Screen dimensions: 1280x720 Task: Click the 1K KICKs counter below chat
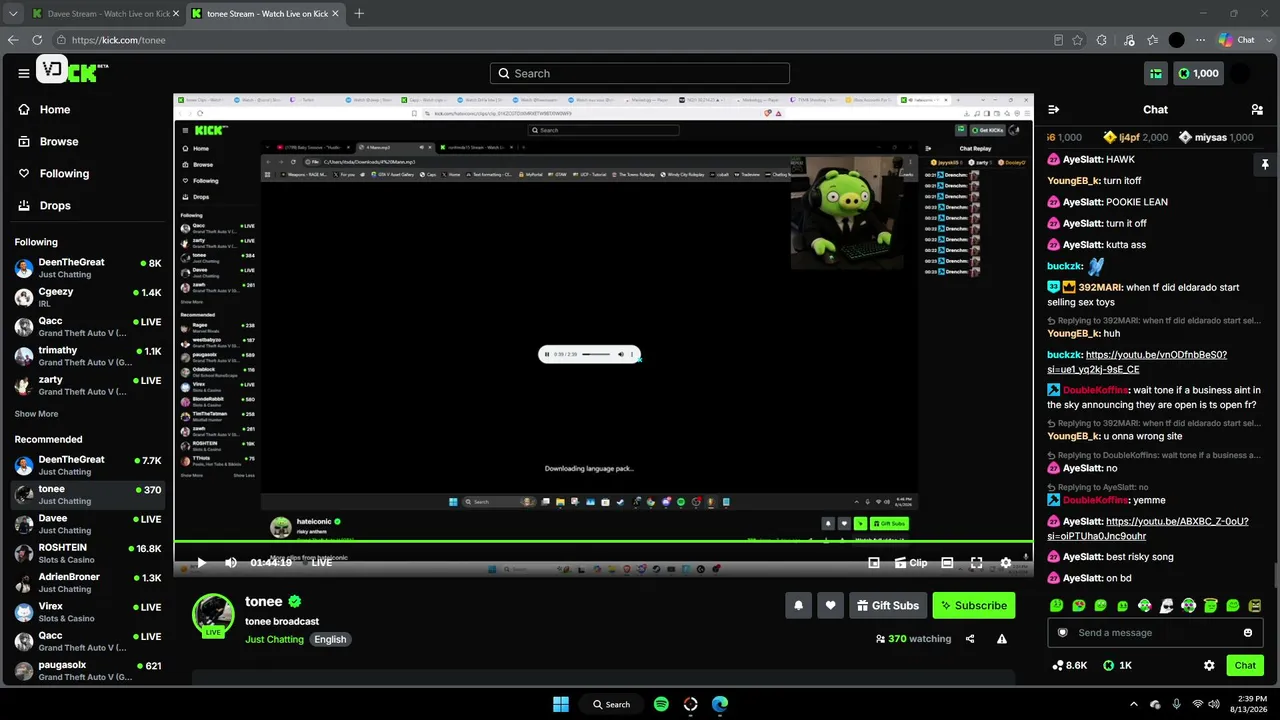(1118, 665)
